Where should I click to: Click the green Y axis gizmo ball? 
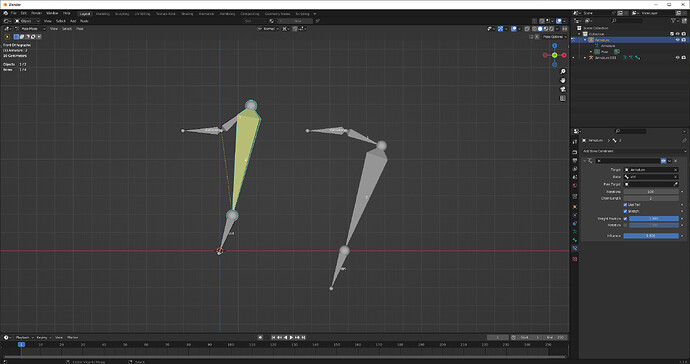(554, 55)
